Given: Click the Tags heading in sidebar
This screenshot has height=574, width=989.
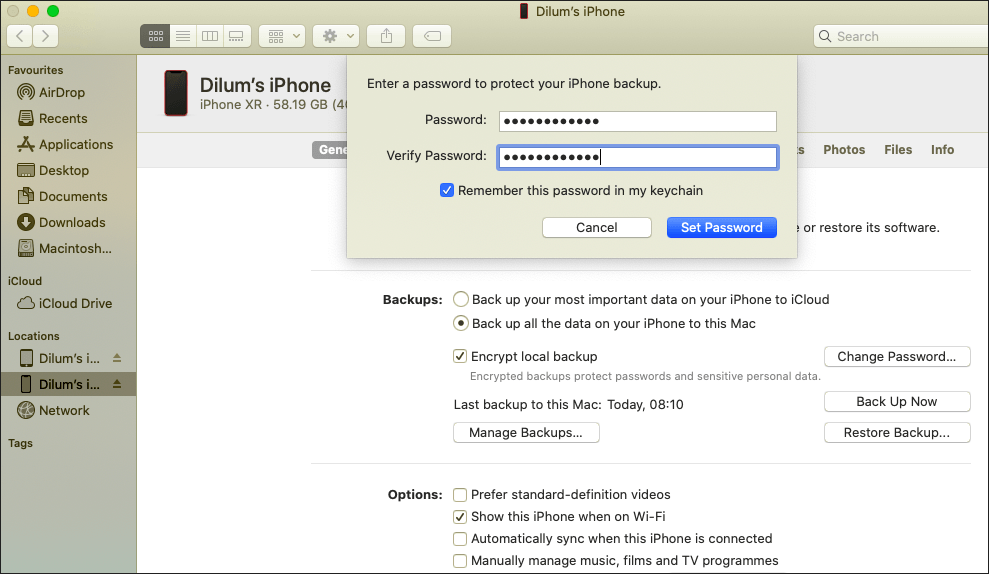Looking at the screenshot, I should click(x=20, y=443).
